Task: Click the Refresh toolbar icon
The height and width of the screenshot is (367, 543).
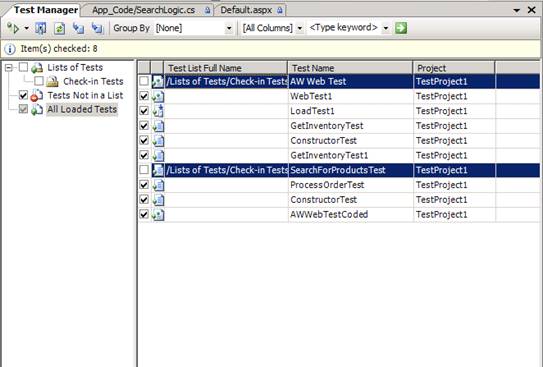Action: pyautogui.click(x=59, y=28)
